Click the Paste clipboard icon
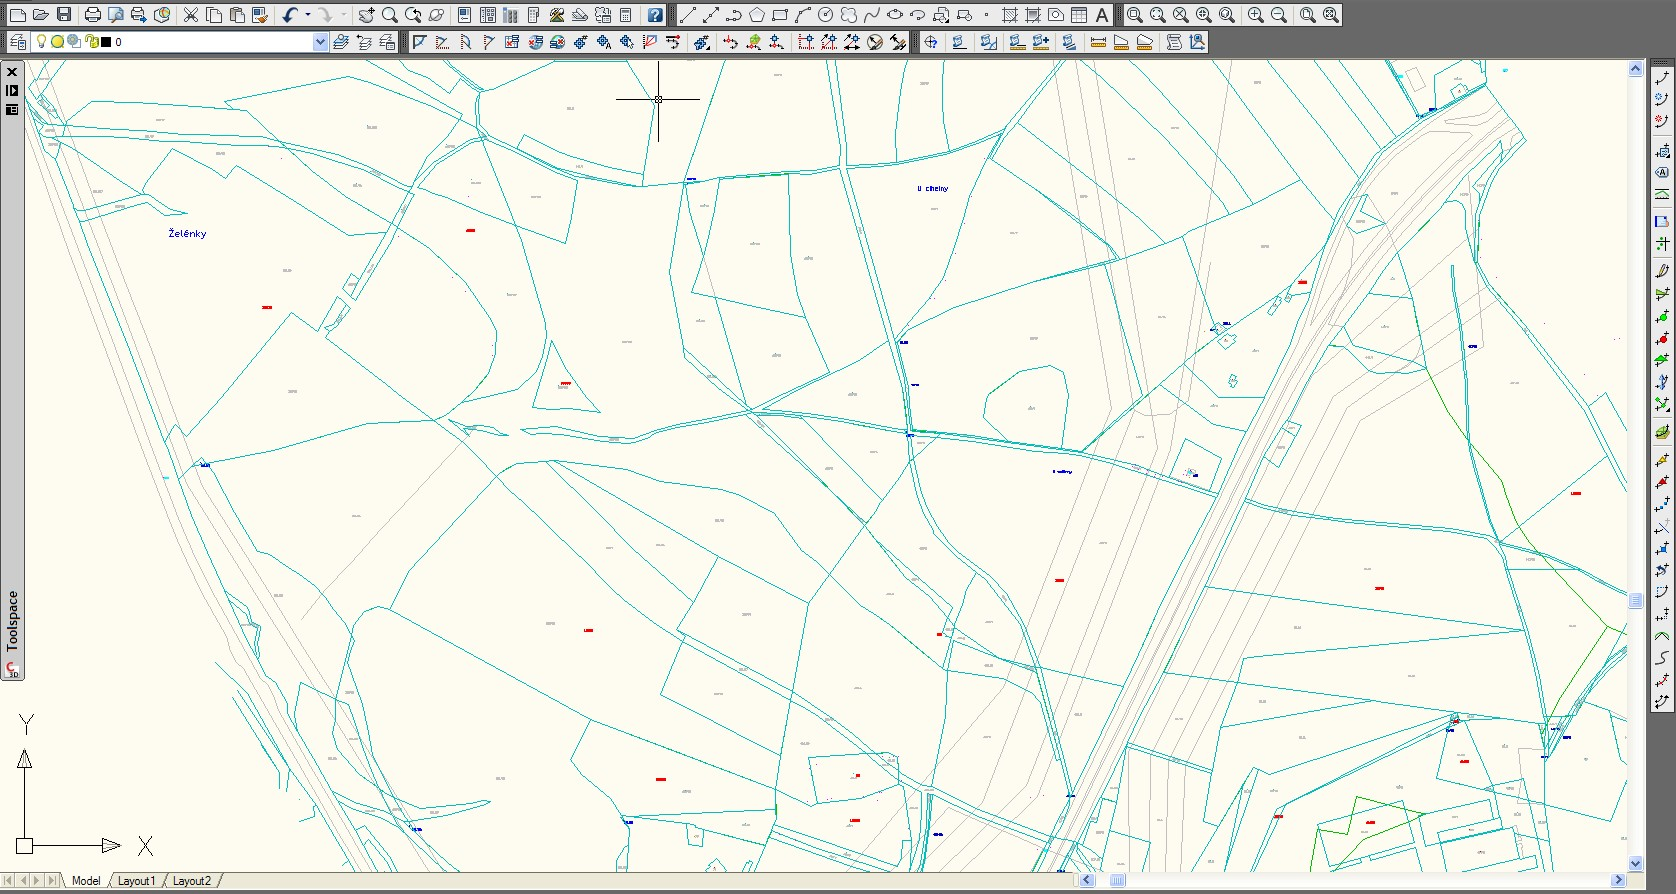Viewport: 1676px width, 894px height. [237, 15]
